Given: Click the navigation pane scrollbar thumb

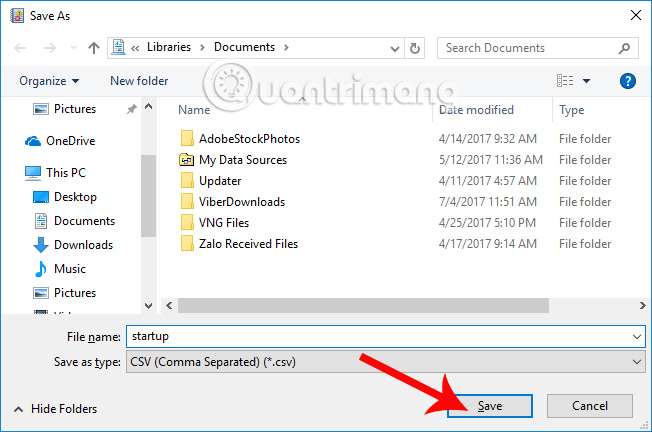Looking at the screenshot, I should 148,195.
